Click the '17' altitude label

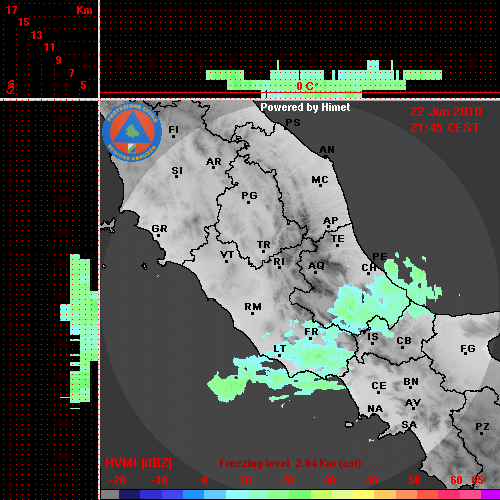point(11,10)
